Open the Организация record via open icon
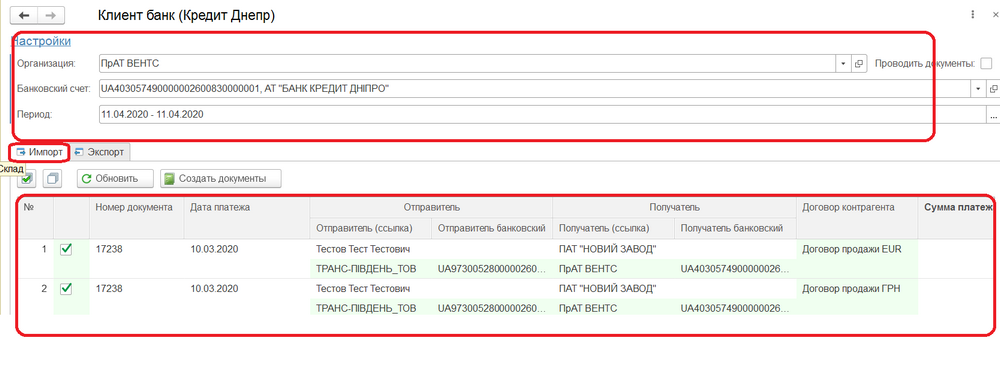The height and width of the screenshot is (388, 1000). click(x=858, y=64)
